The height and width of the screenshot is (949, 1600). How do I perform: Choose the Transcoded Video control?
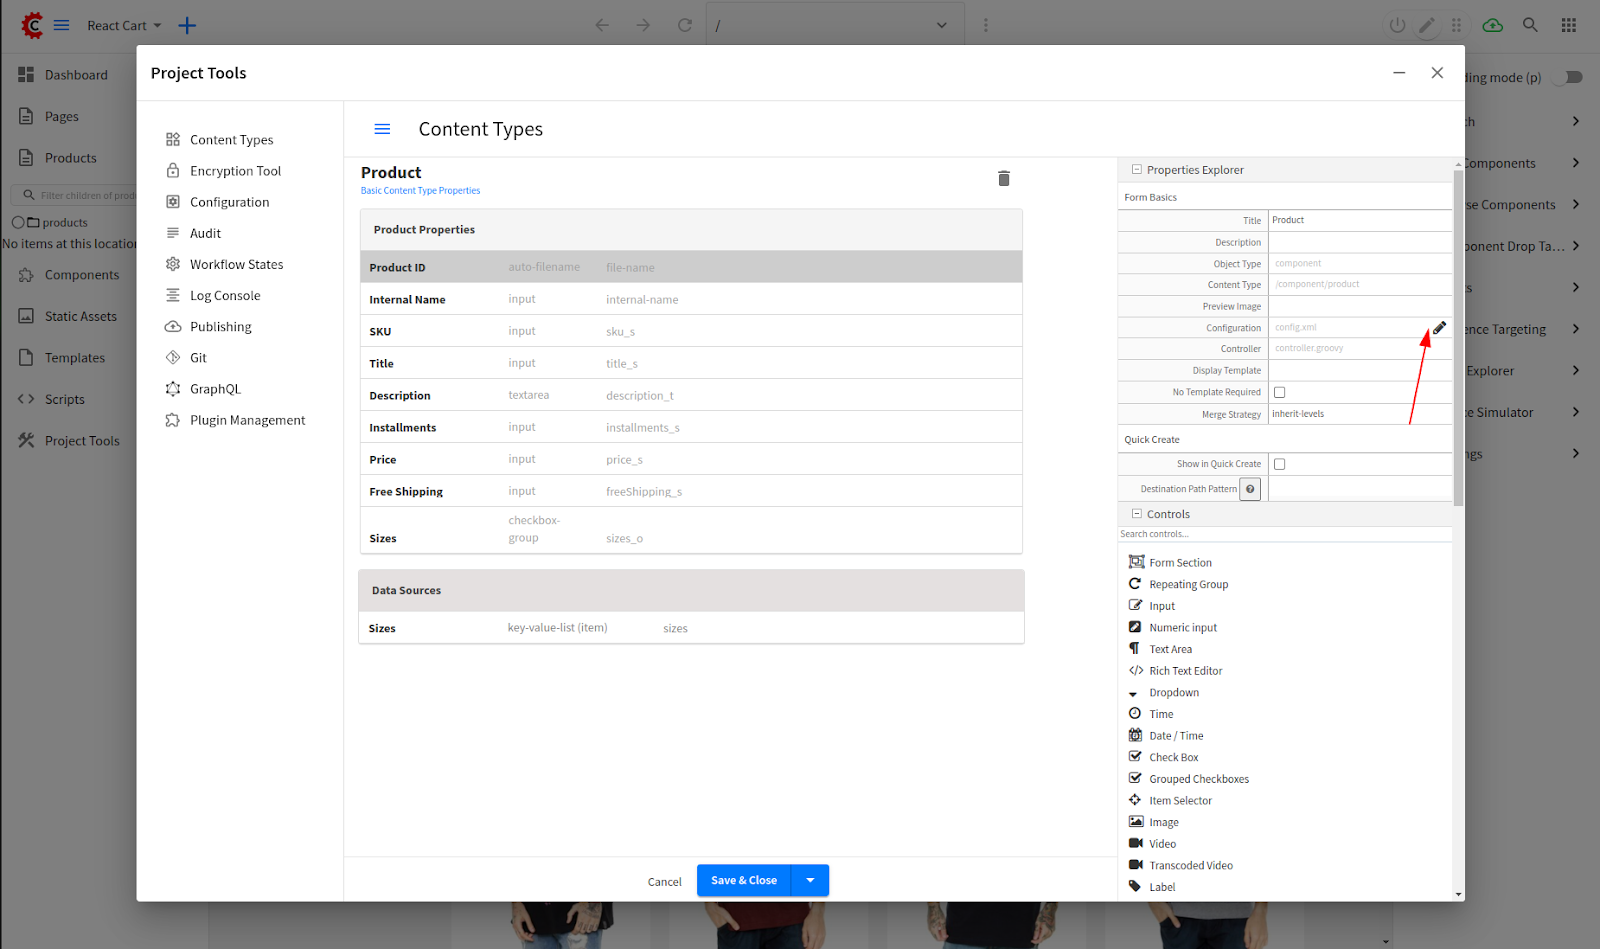(x=1190, y=866)
